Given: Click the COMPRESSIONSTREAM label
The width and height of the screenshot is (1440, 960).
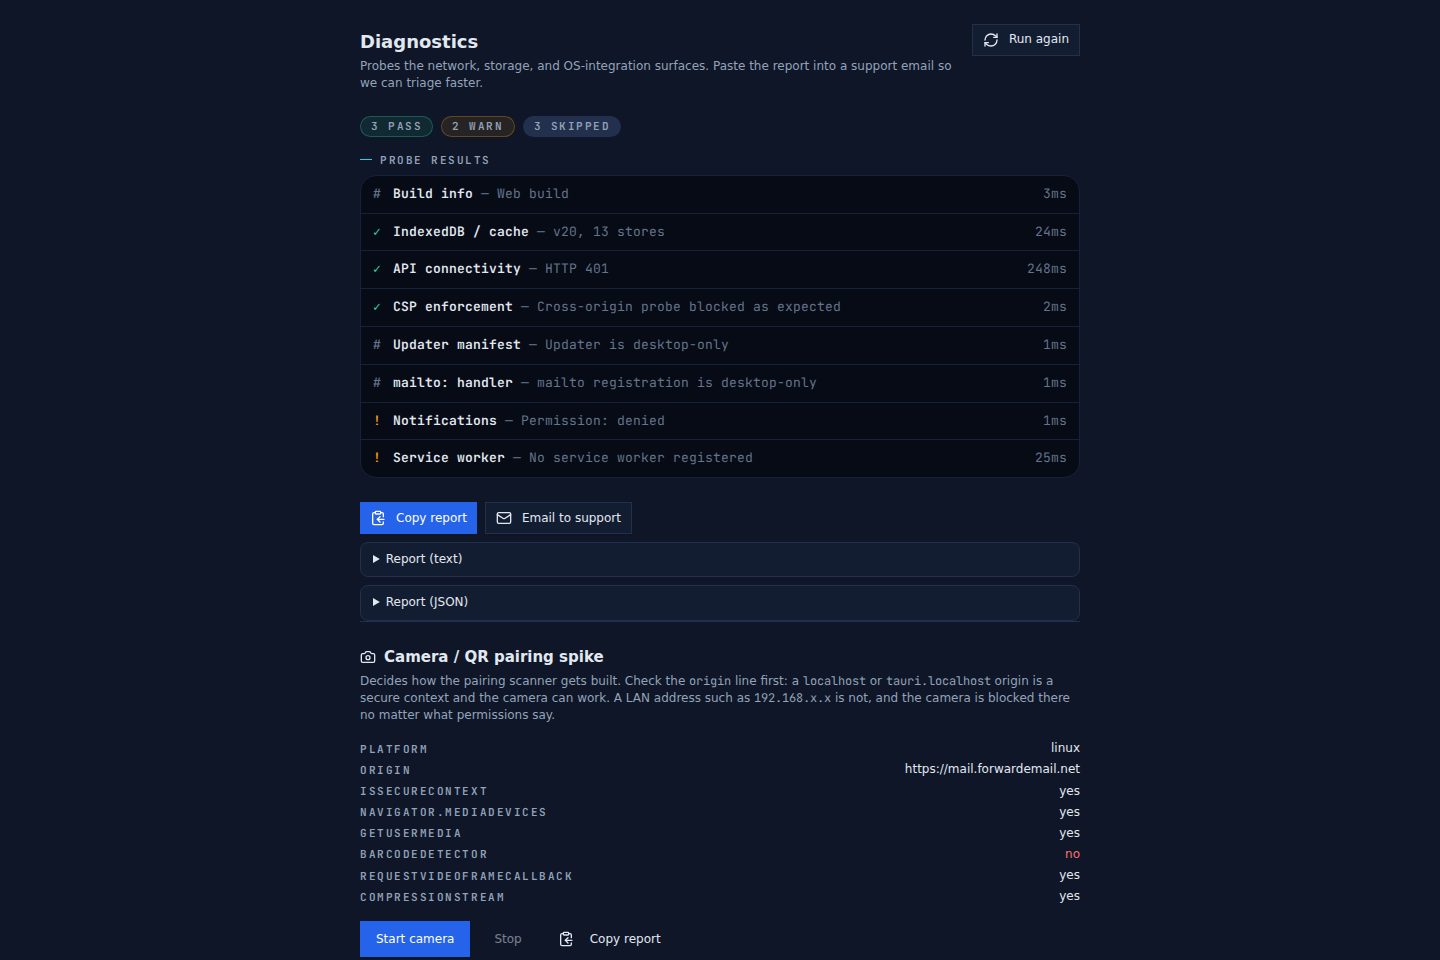Looking at the screenshot, I should click(x=432, y=897).
